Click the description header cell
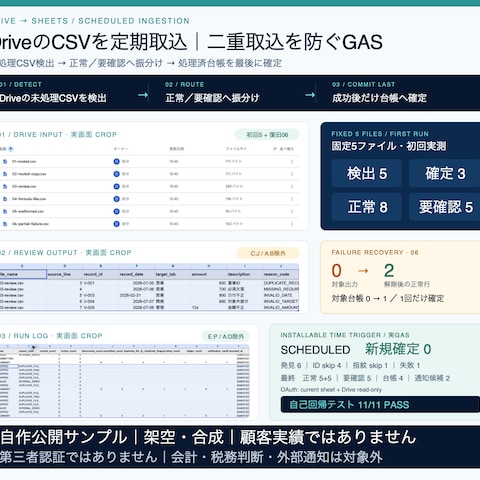This screenshot has height=480, width=480. coord(244,274)
